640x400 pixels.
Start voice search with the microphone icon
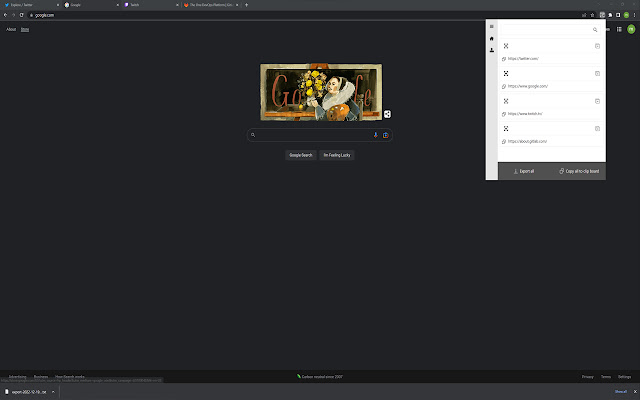tap(376, 135)
